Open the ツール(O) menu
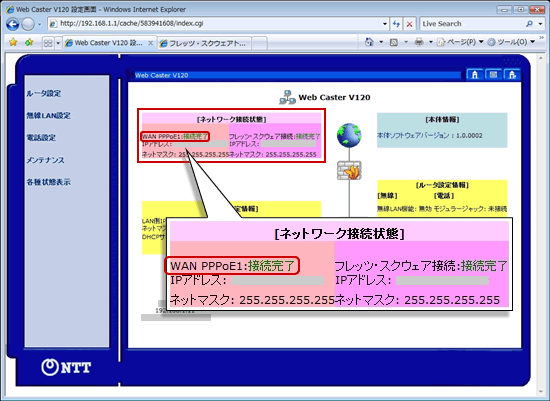Viewport: 550px width, 401px height. click(x=511, y=42)
